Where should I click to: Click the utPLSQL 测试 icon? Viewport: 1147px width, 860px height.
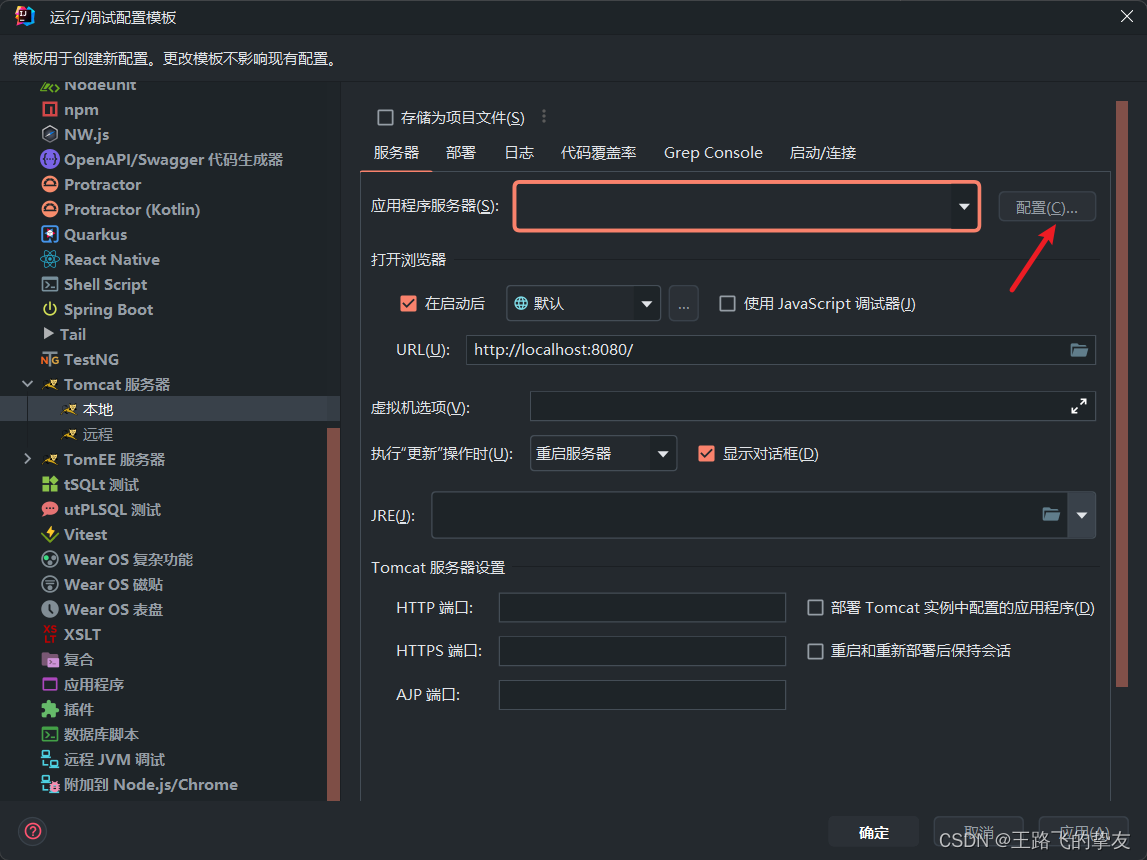click(50, 509)
